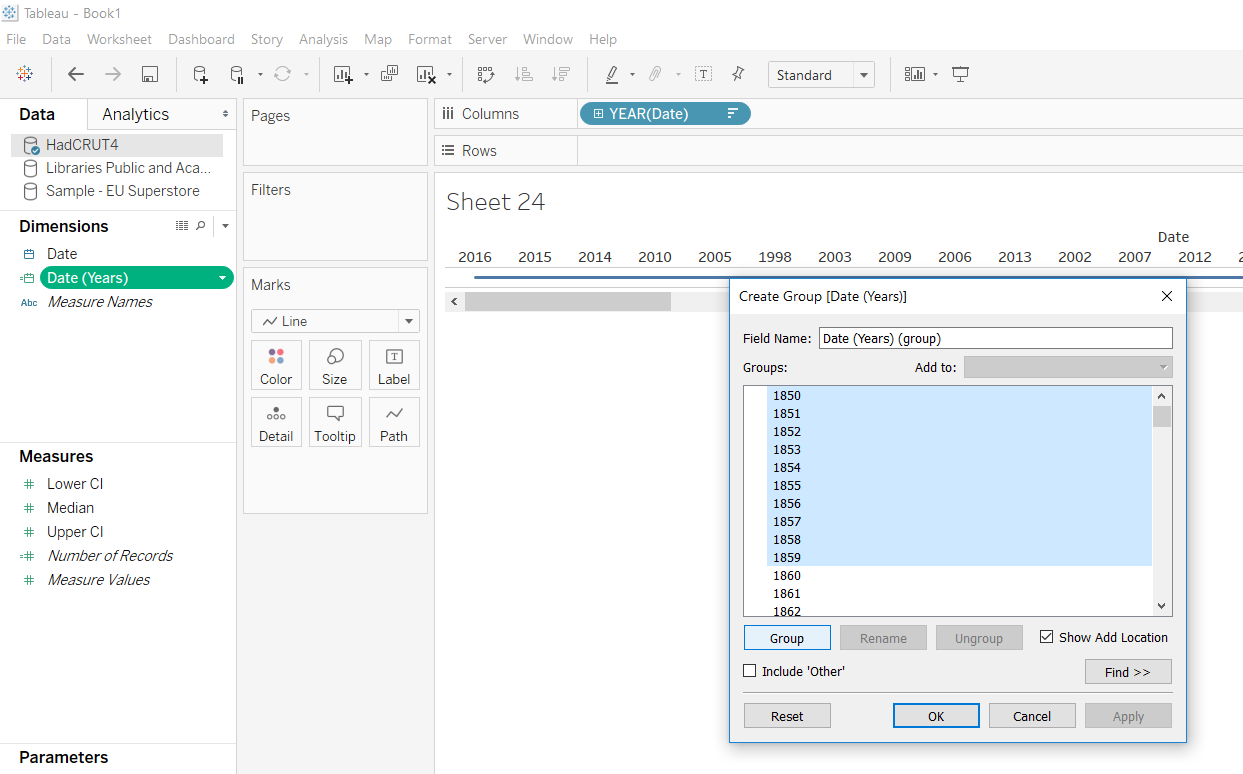Click the Find >> button

[1127, 672]
